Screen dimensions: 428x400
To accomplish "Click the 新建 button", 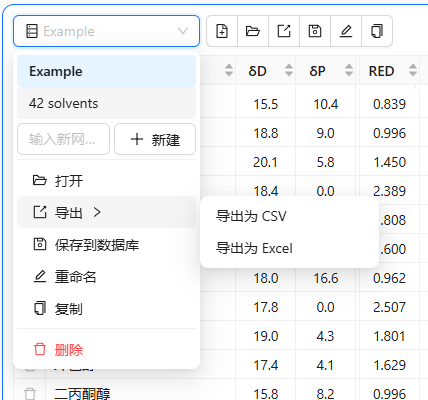I will coord(155,139).
